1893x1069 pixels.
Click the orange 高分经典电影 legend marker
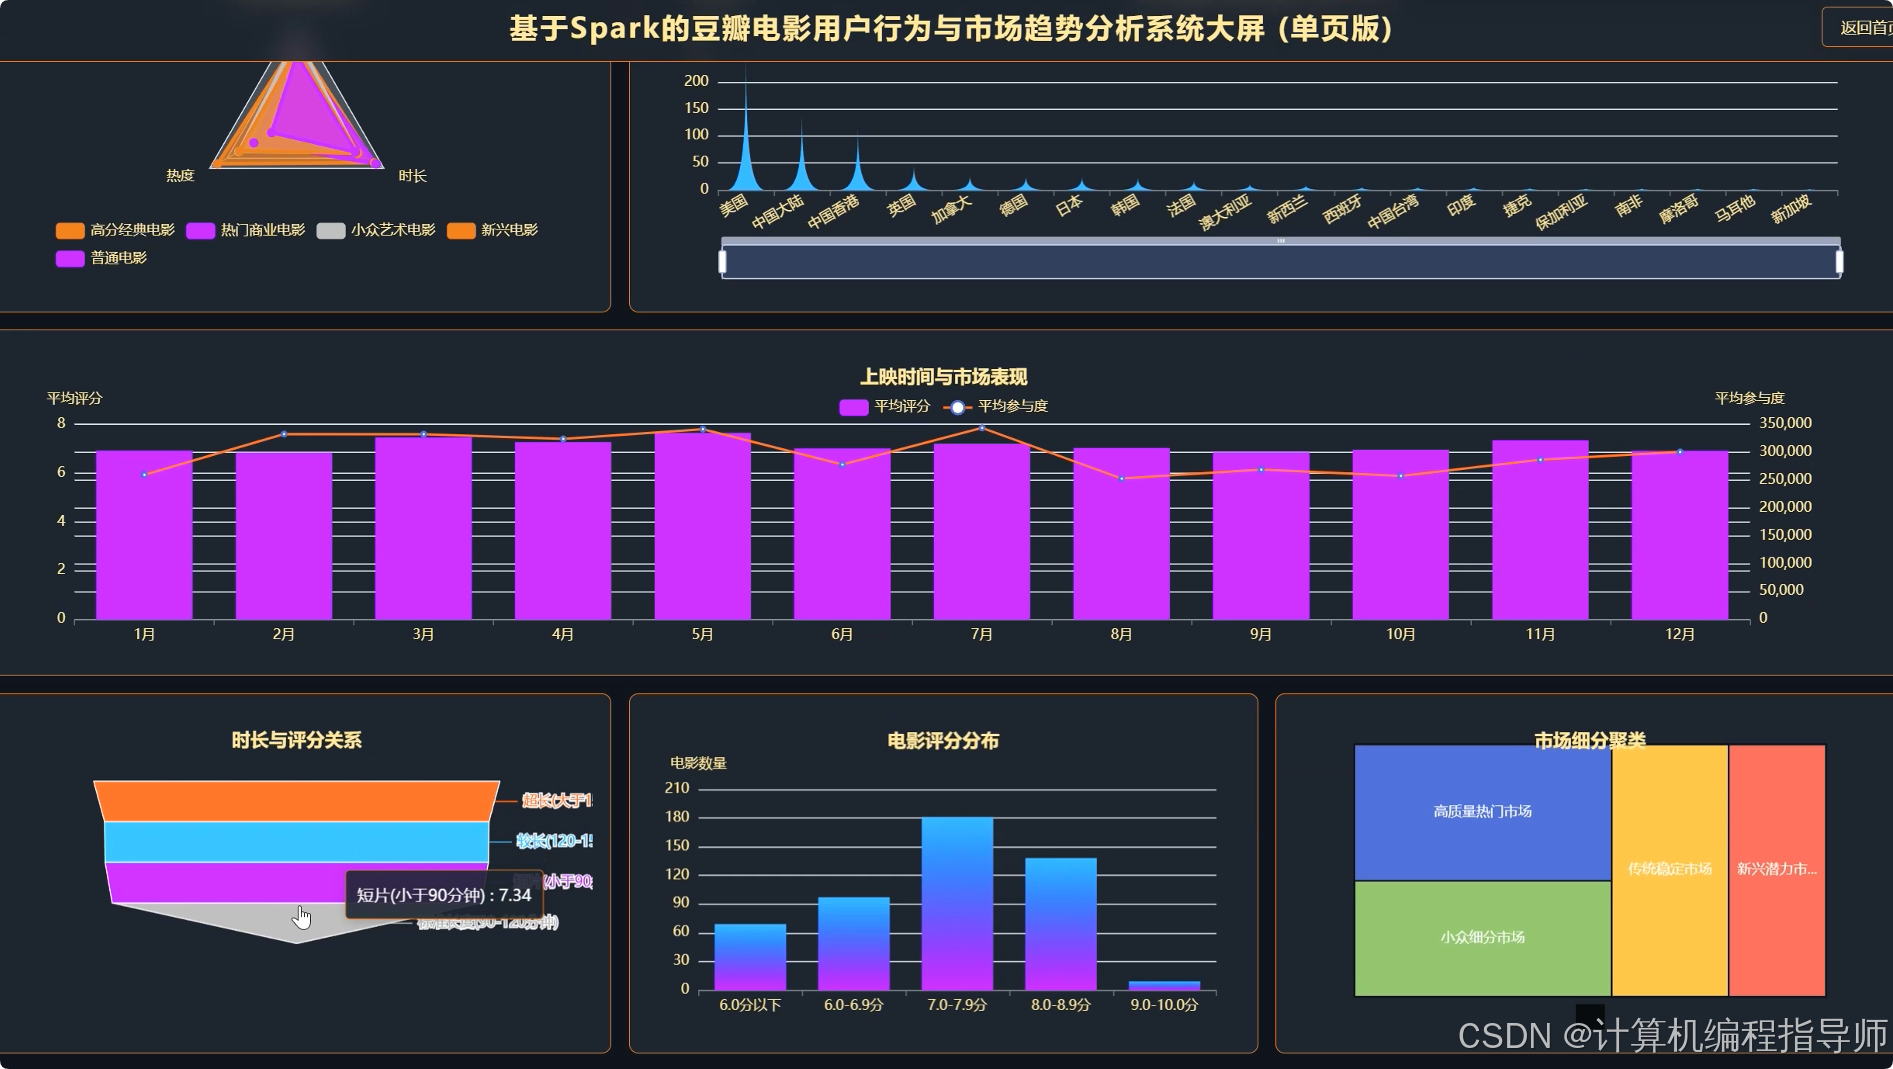point(70,230)
